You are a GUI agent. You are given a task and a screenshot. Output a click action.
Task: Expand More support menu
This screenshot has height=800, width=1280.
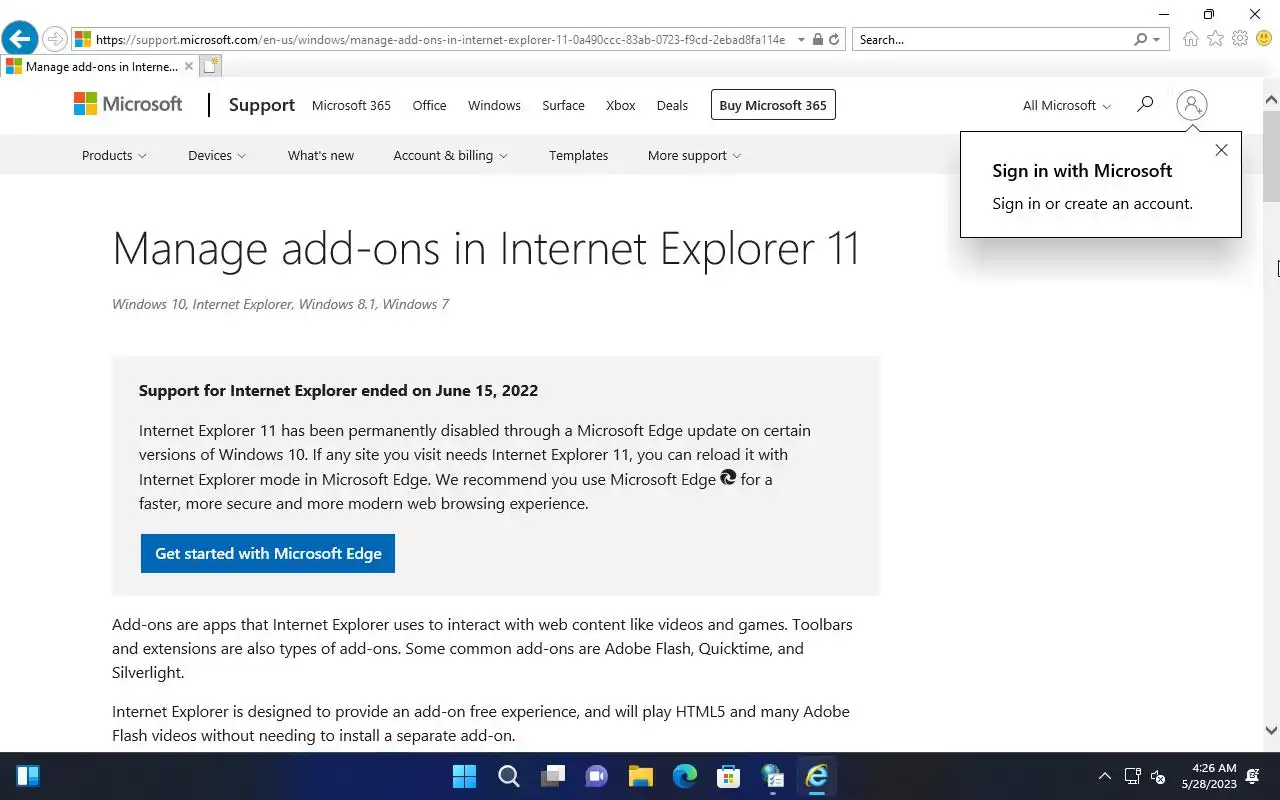coord(694,155)
